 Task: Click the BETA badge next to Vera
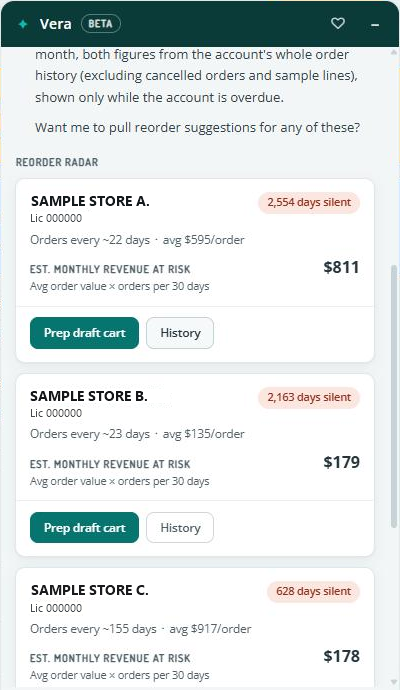[101, 24]
